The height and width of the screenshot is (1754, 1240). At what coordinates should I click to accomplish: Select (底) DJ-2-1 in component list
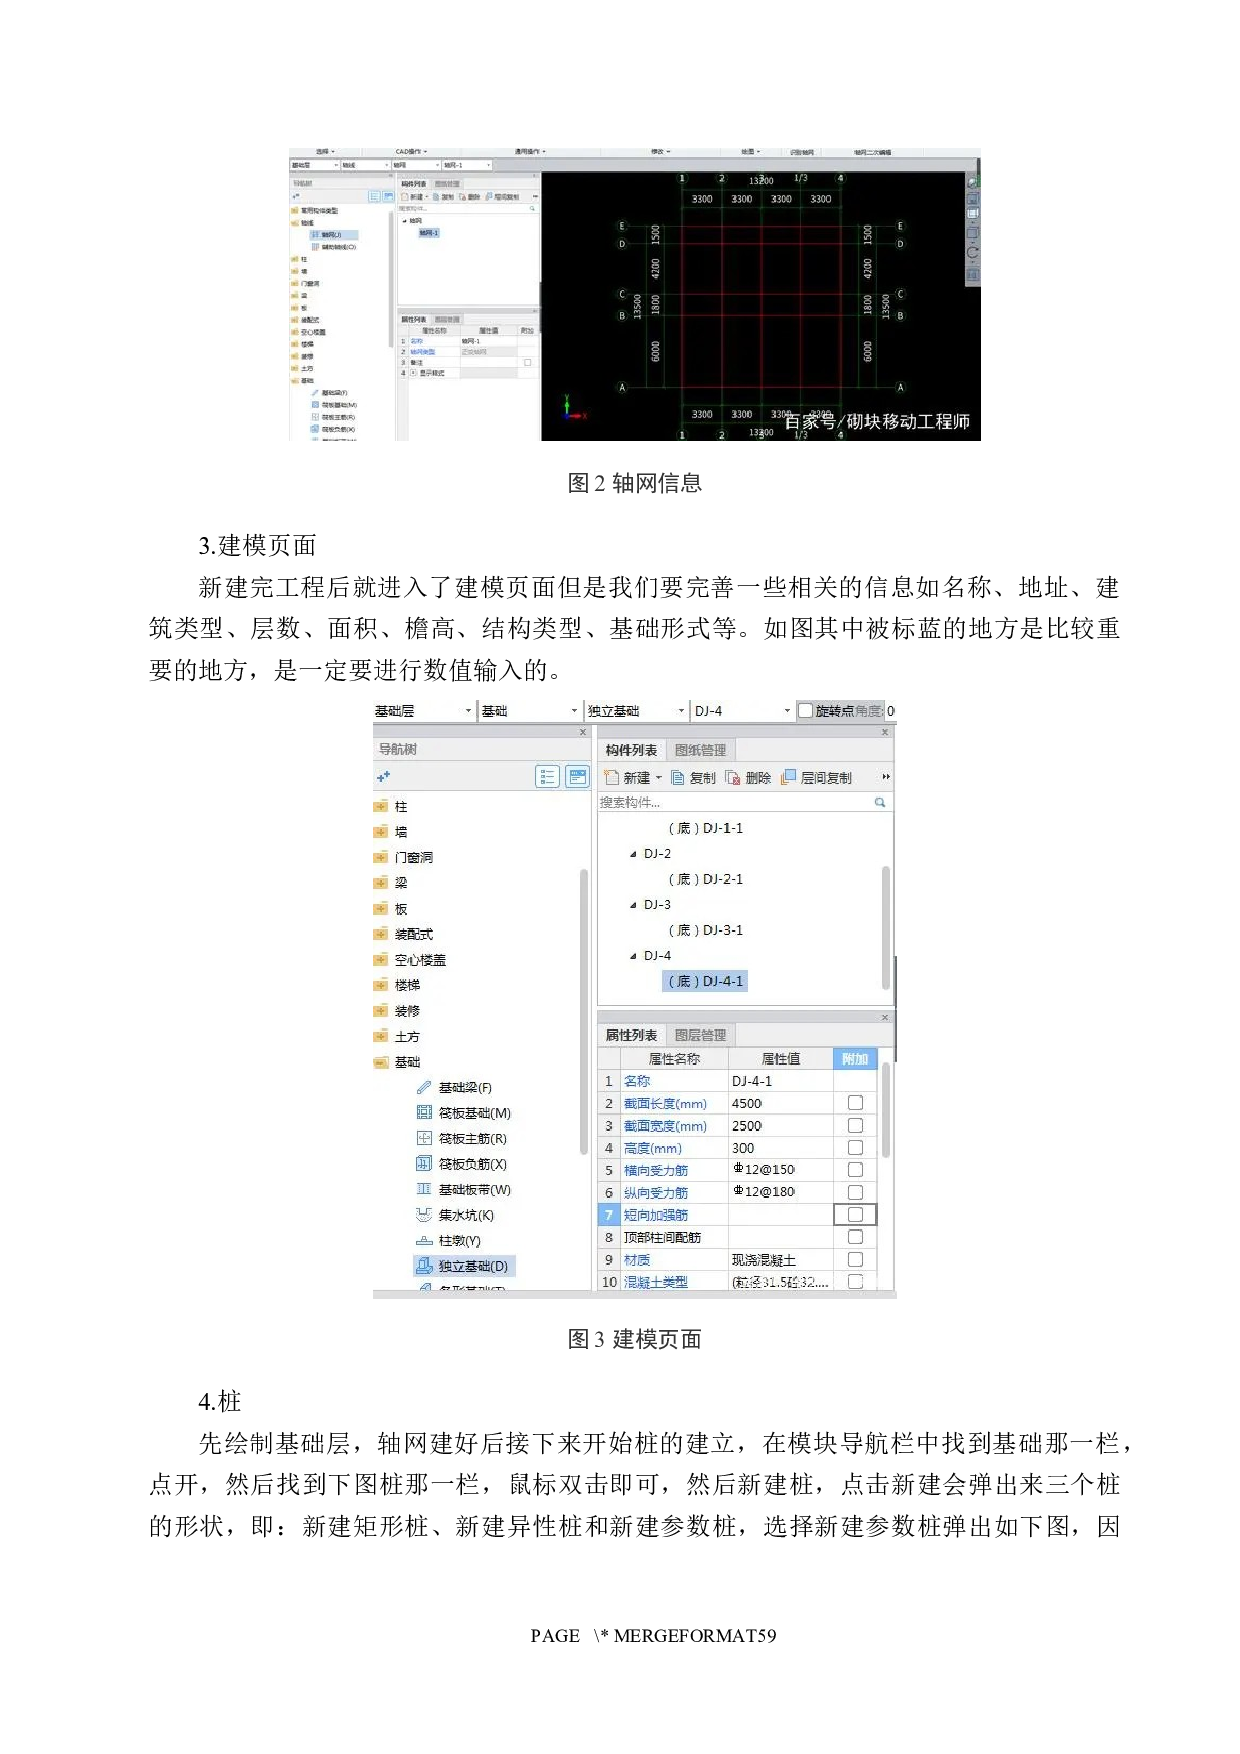(x=706, y=879)
